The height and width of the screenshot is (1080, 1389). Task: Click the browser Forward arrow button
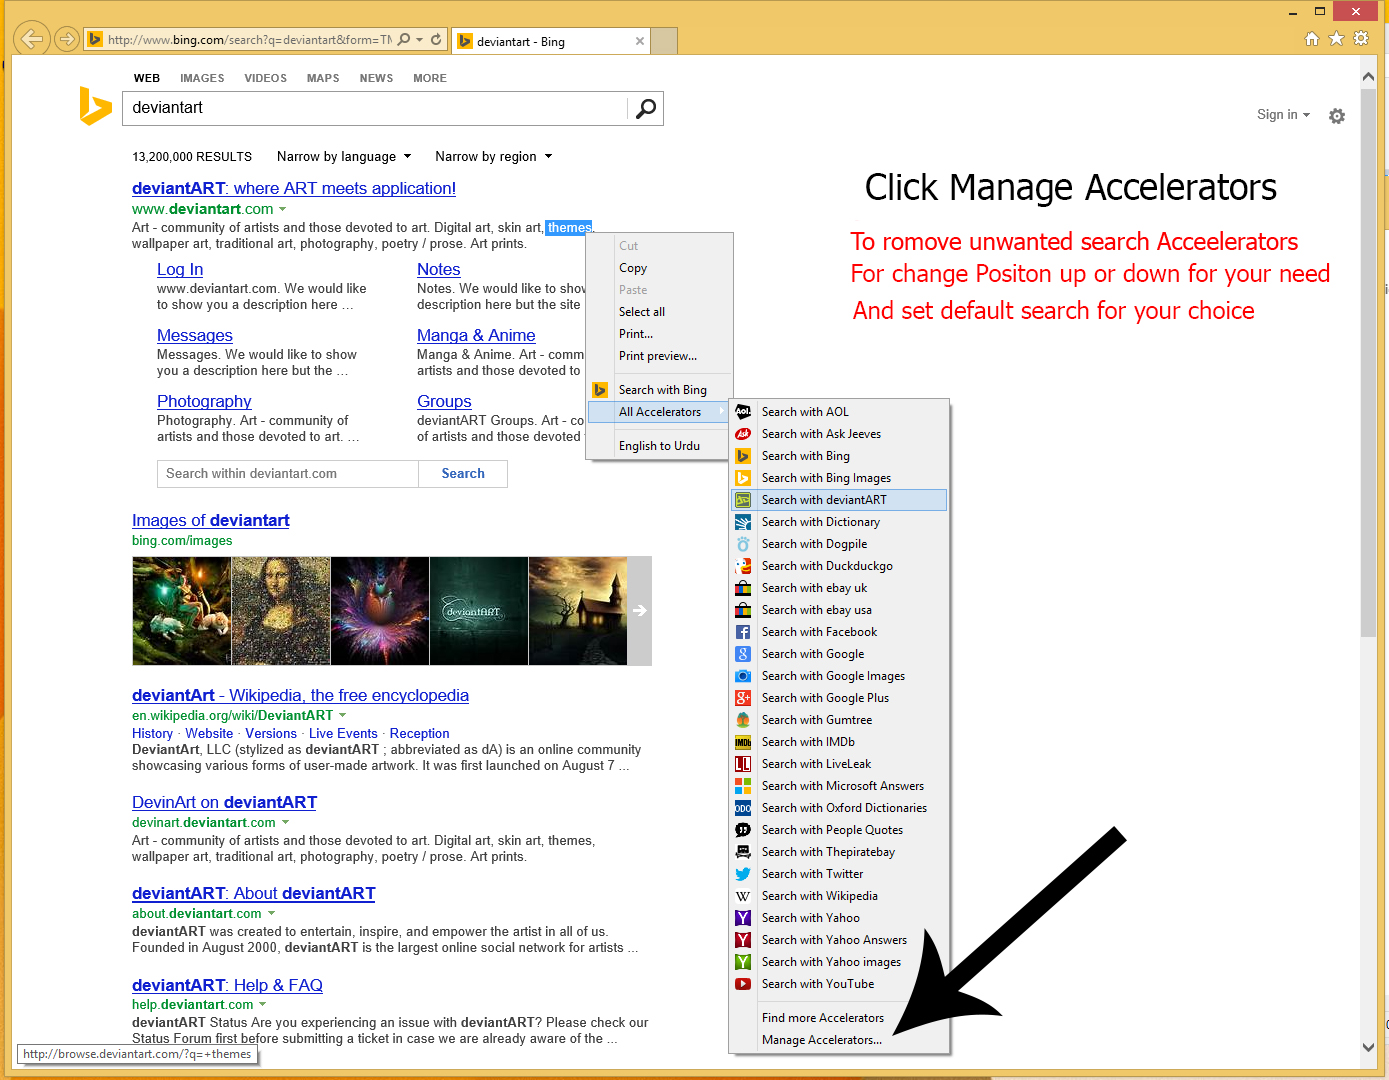[x=66, y=39]
